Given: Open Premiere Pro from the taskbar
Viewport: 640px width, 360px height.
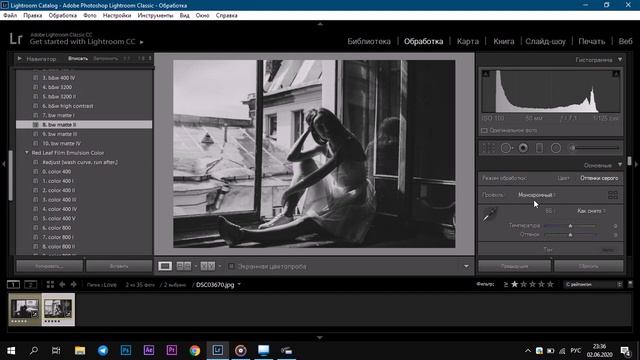Looking at the screenshot, I should pos(171,350).
